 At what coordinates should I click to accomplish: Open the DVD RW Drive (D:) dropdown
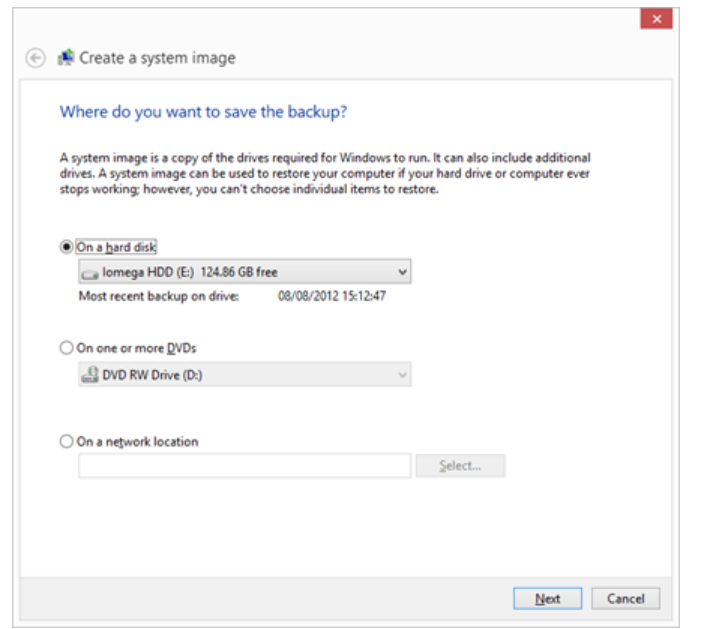245,375
